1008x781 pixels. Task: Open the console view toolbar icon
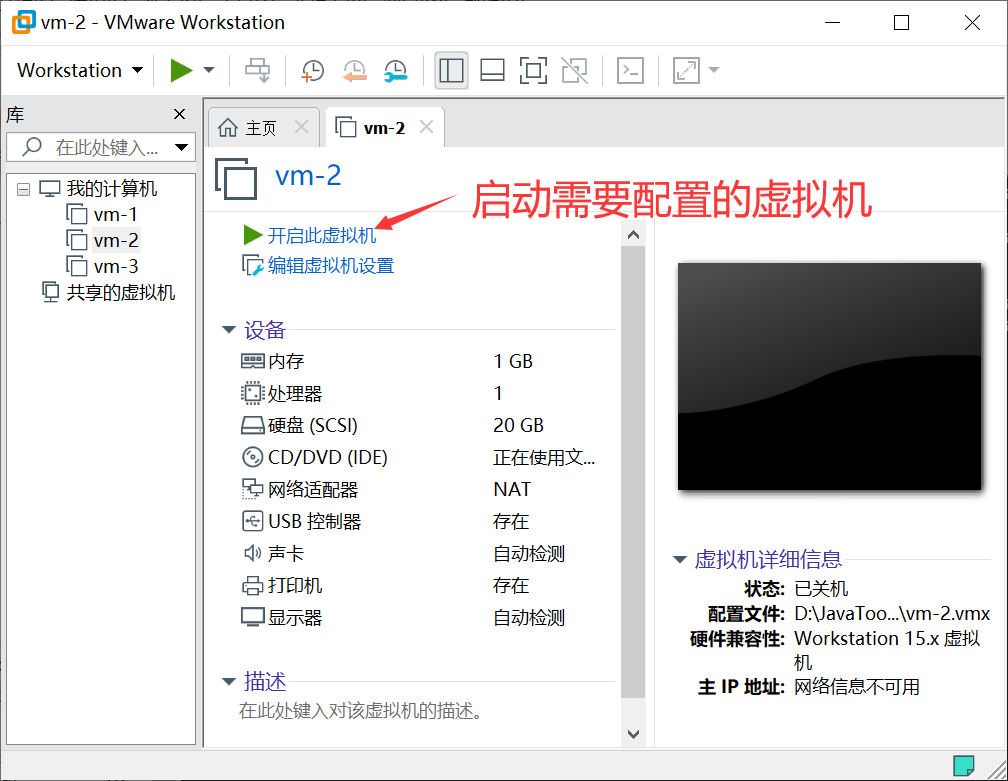click(x=631, y=70)
